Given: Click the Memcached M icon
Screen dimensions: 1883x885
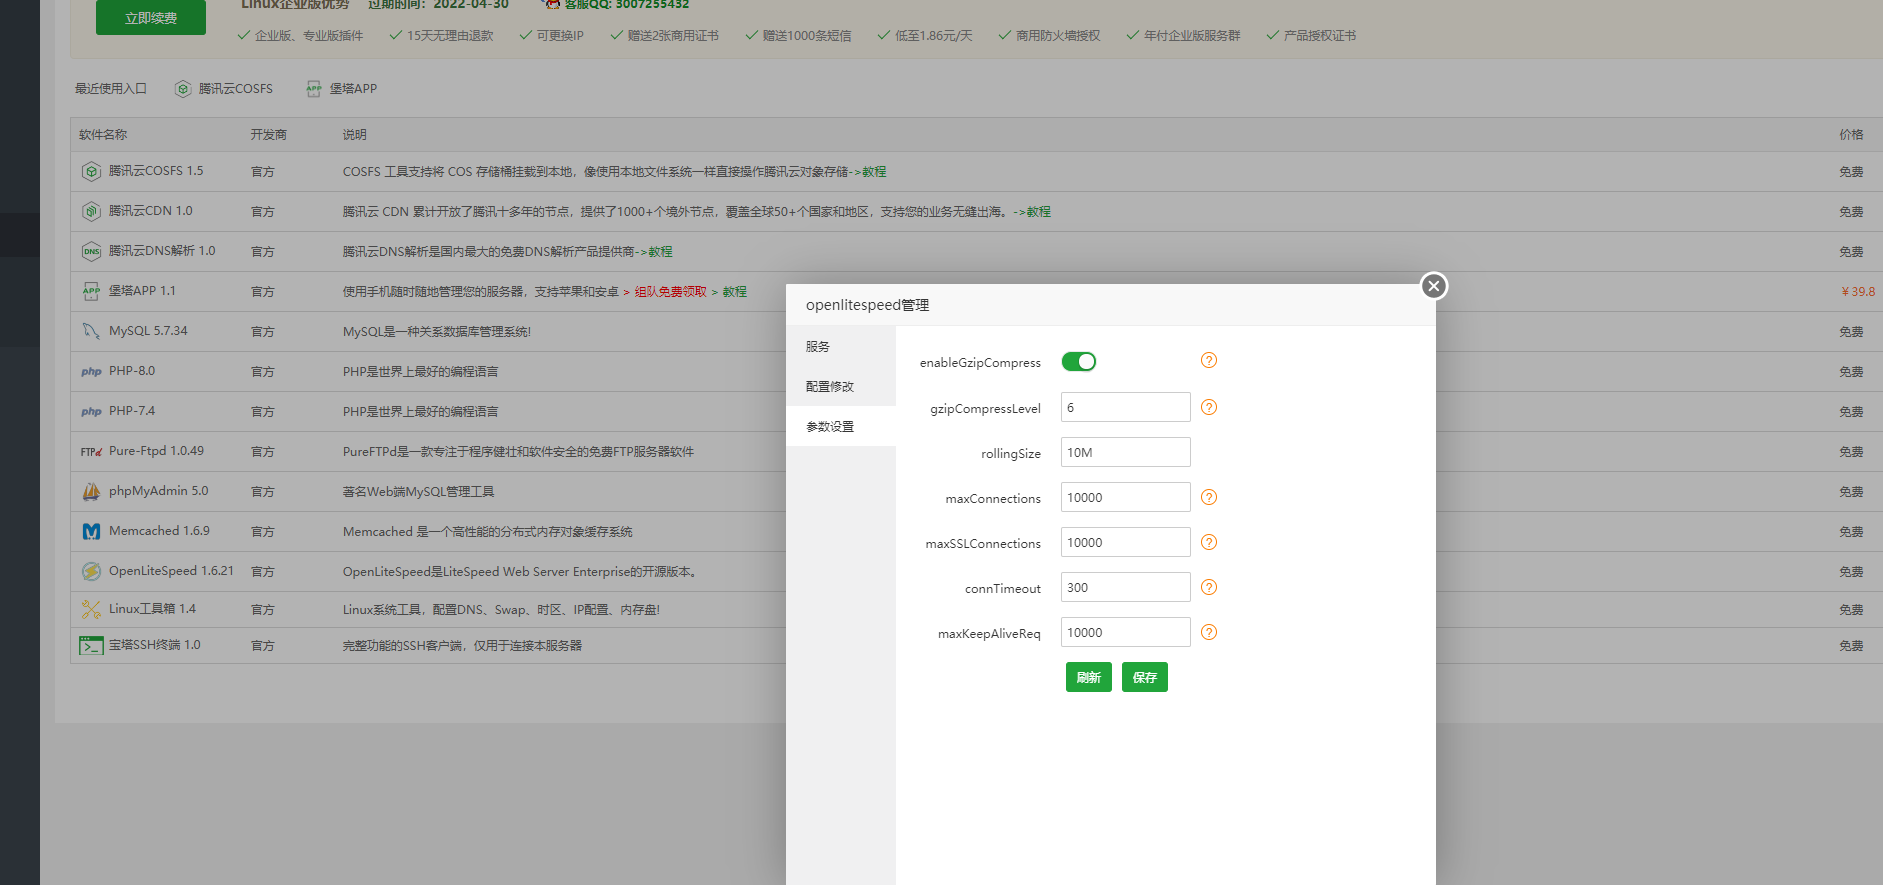Looking at the screenshot, I should tap(91, 531).
